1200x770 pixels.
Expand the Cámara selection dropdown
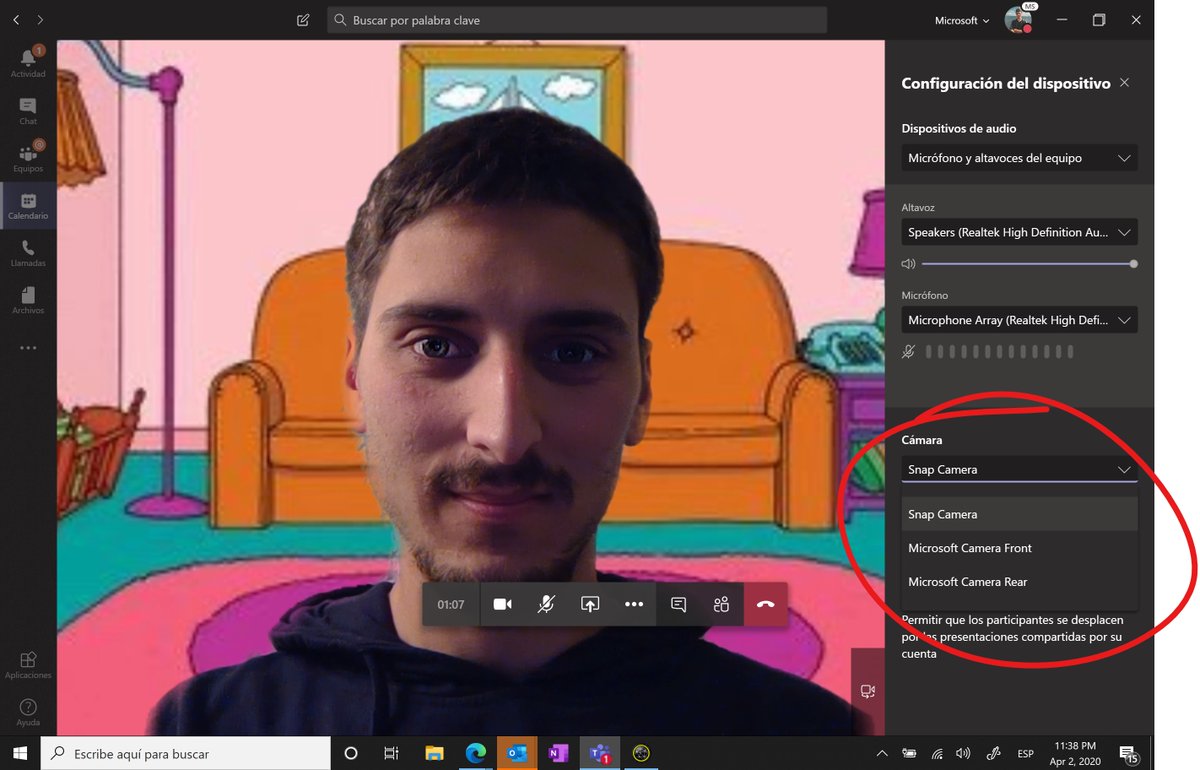tap(1018, 469)
